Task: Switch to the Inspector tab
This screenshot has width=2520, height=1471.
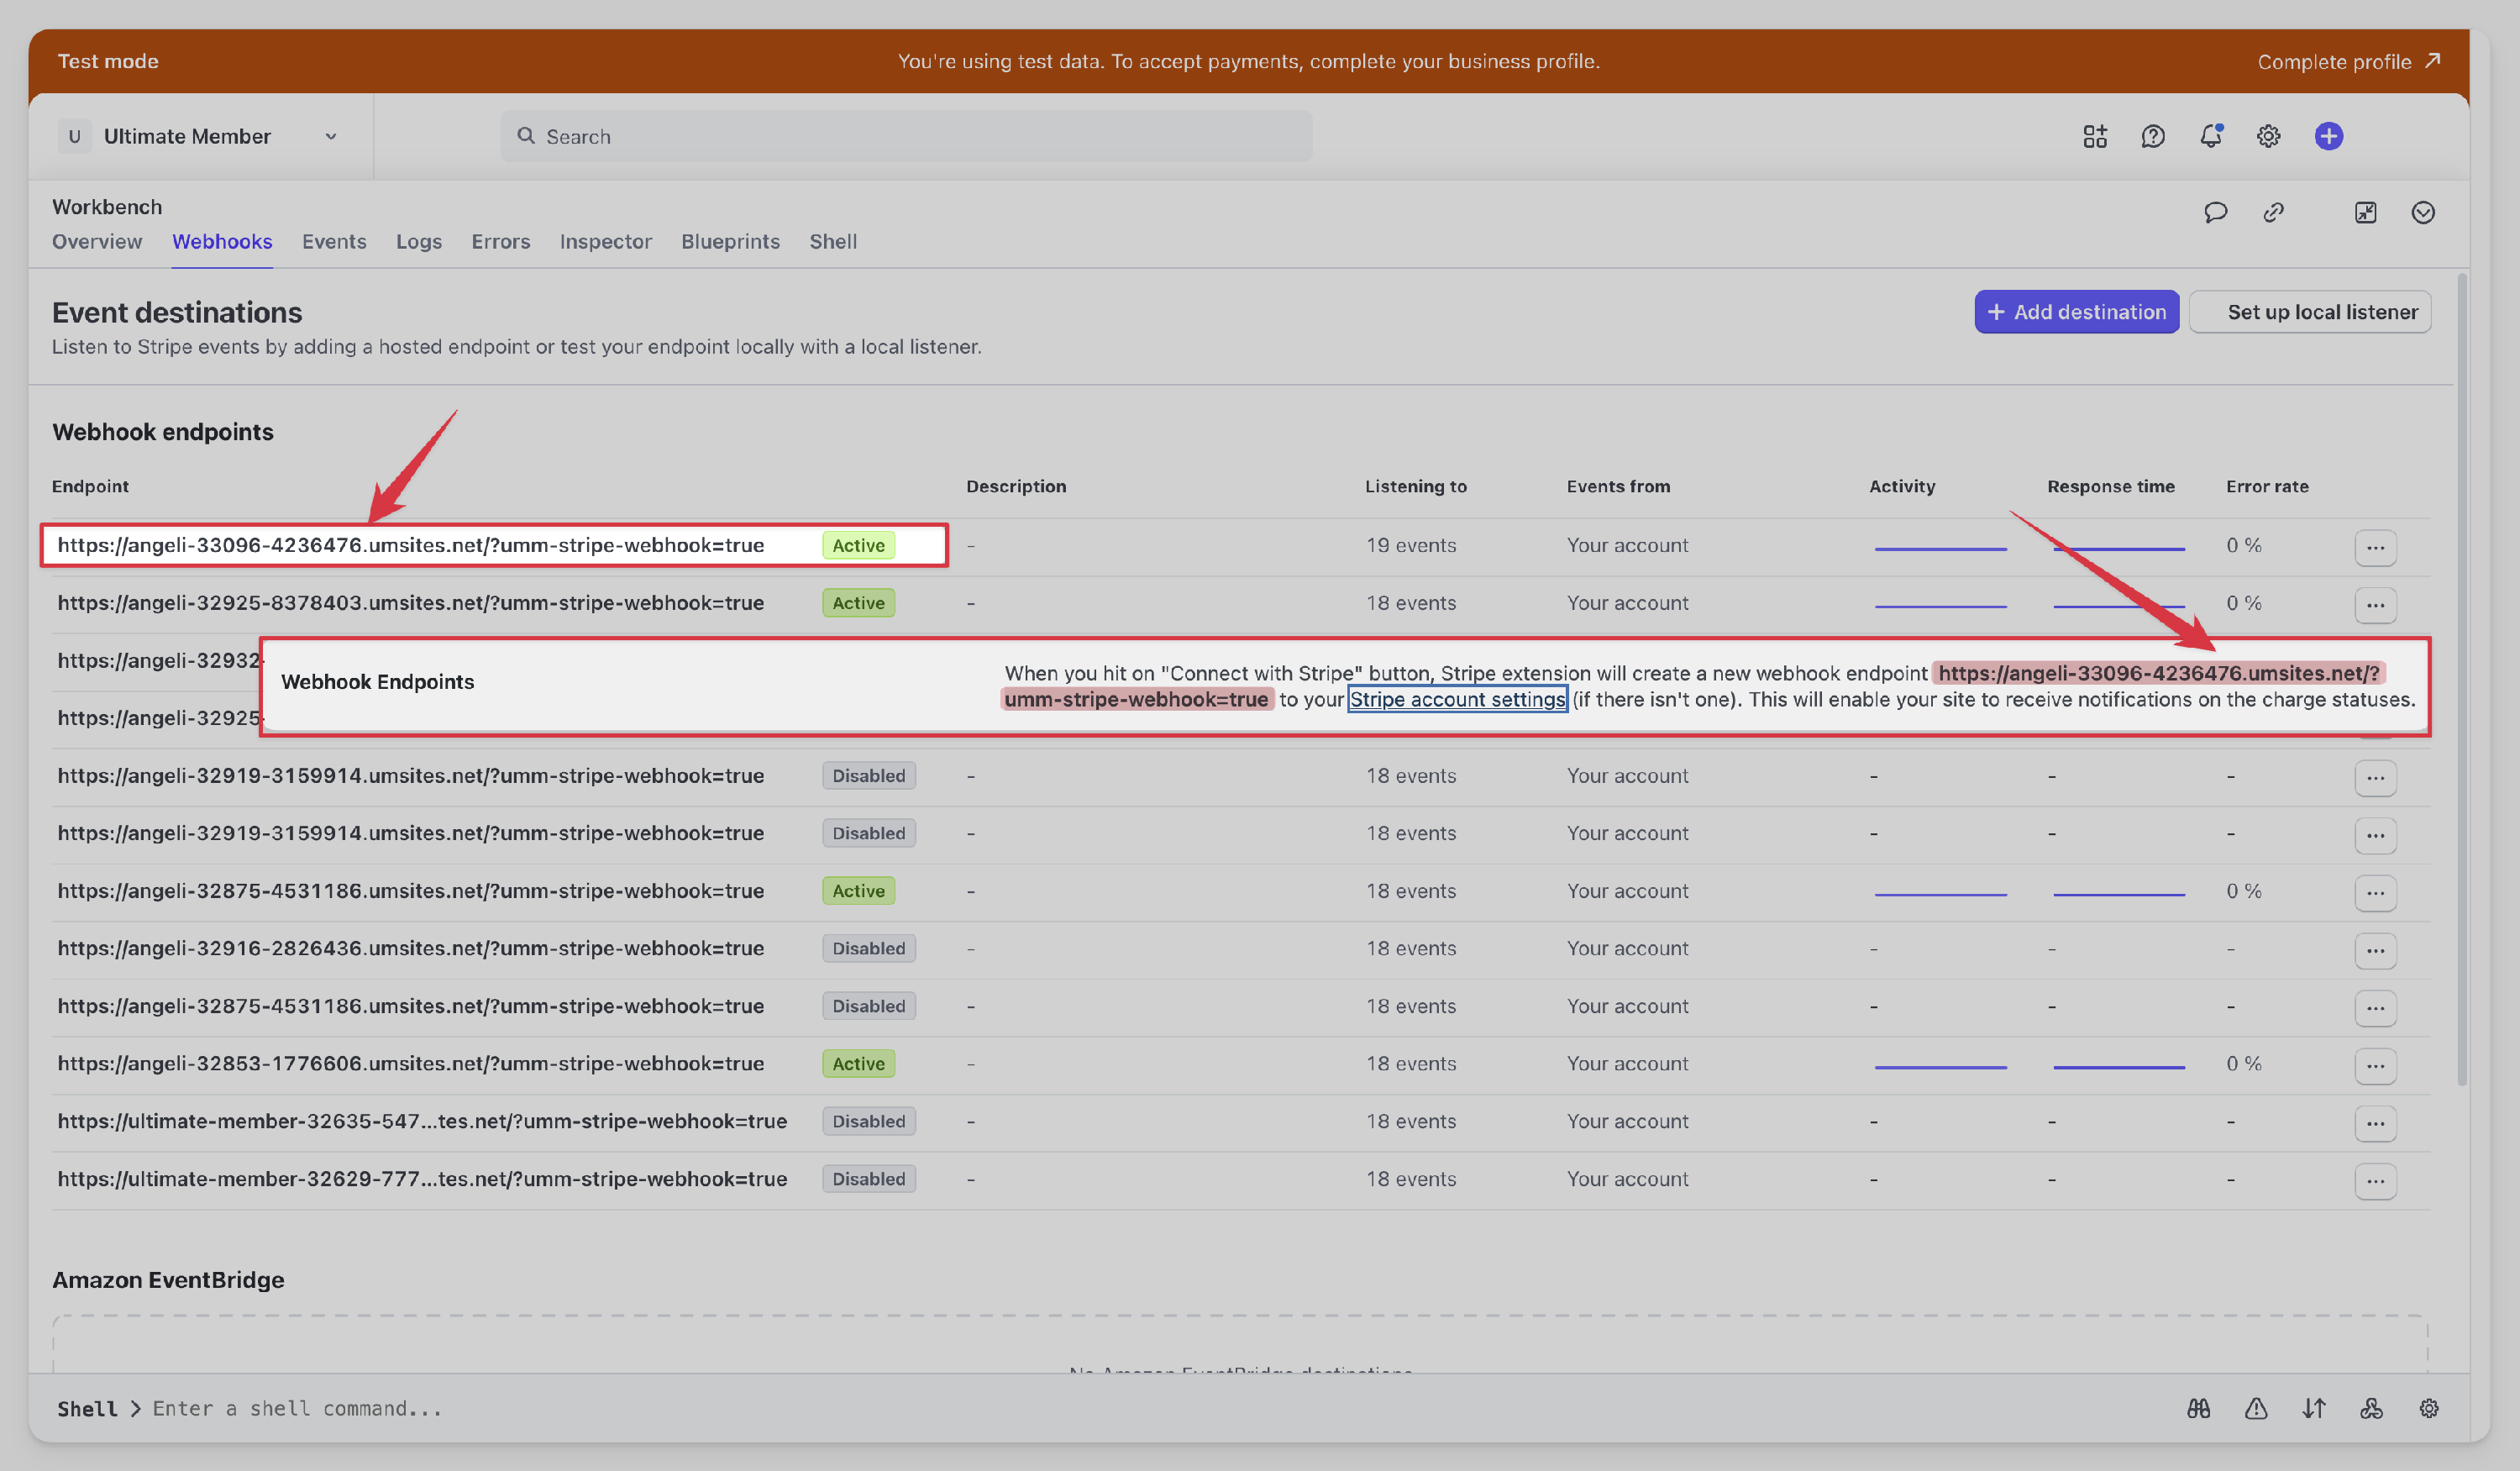Action: (x=606, y=241)
